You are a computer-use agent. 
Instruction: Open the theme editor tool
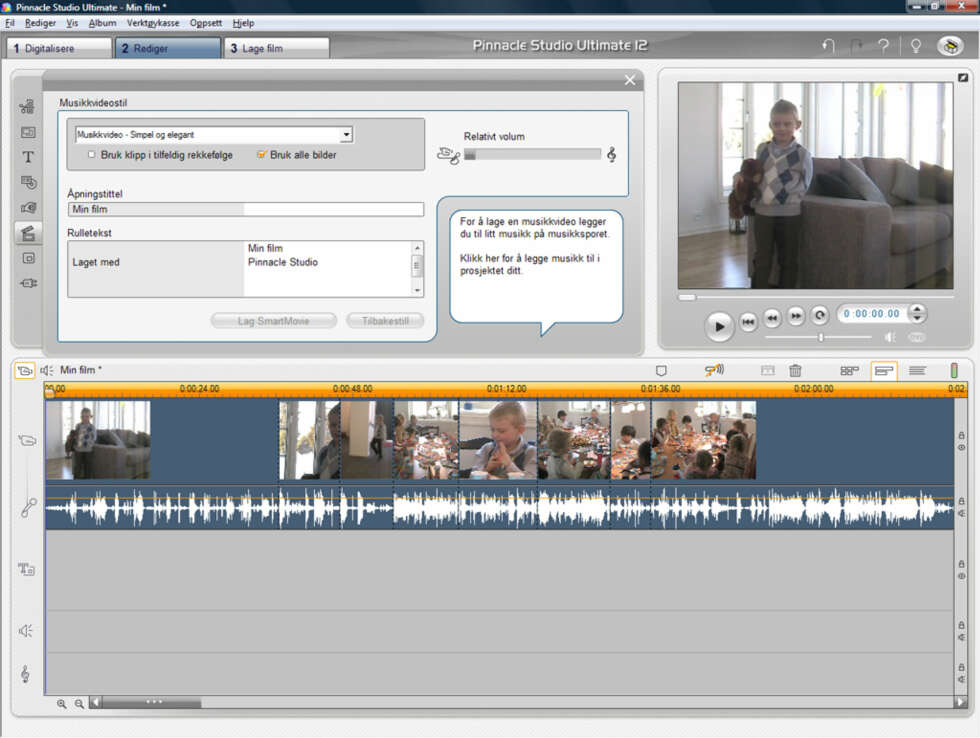point(28,132)
